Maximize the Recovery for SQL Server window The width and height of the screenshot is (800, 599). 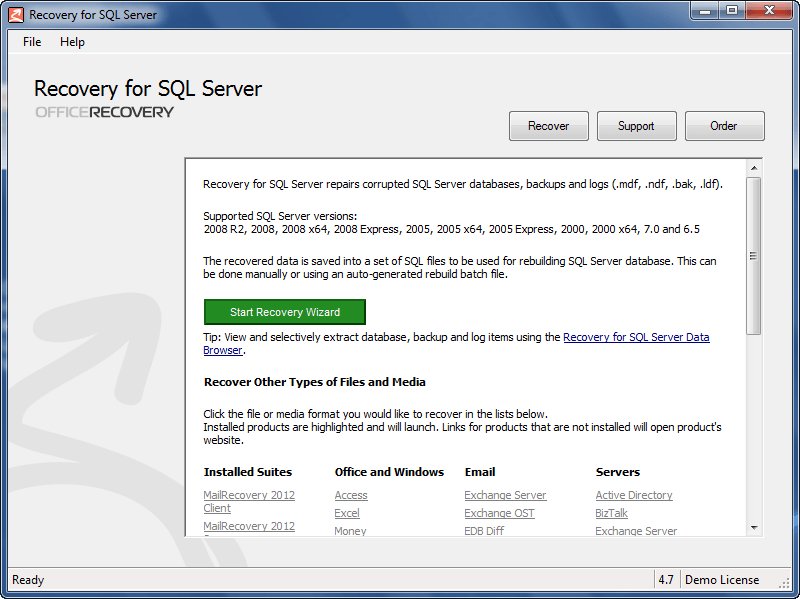(732, 11)
